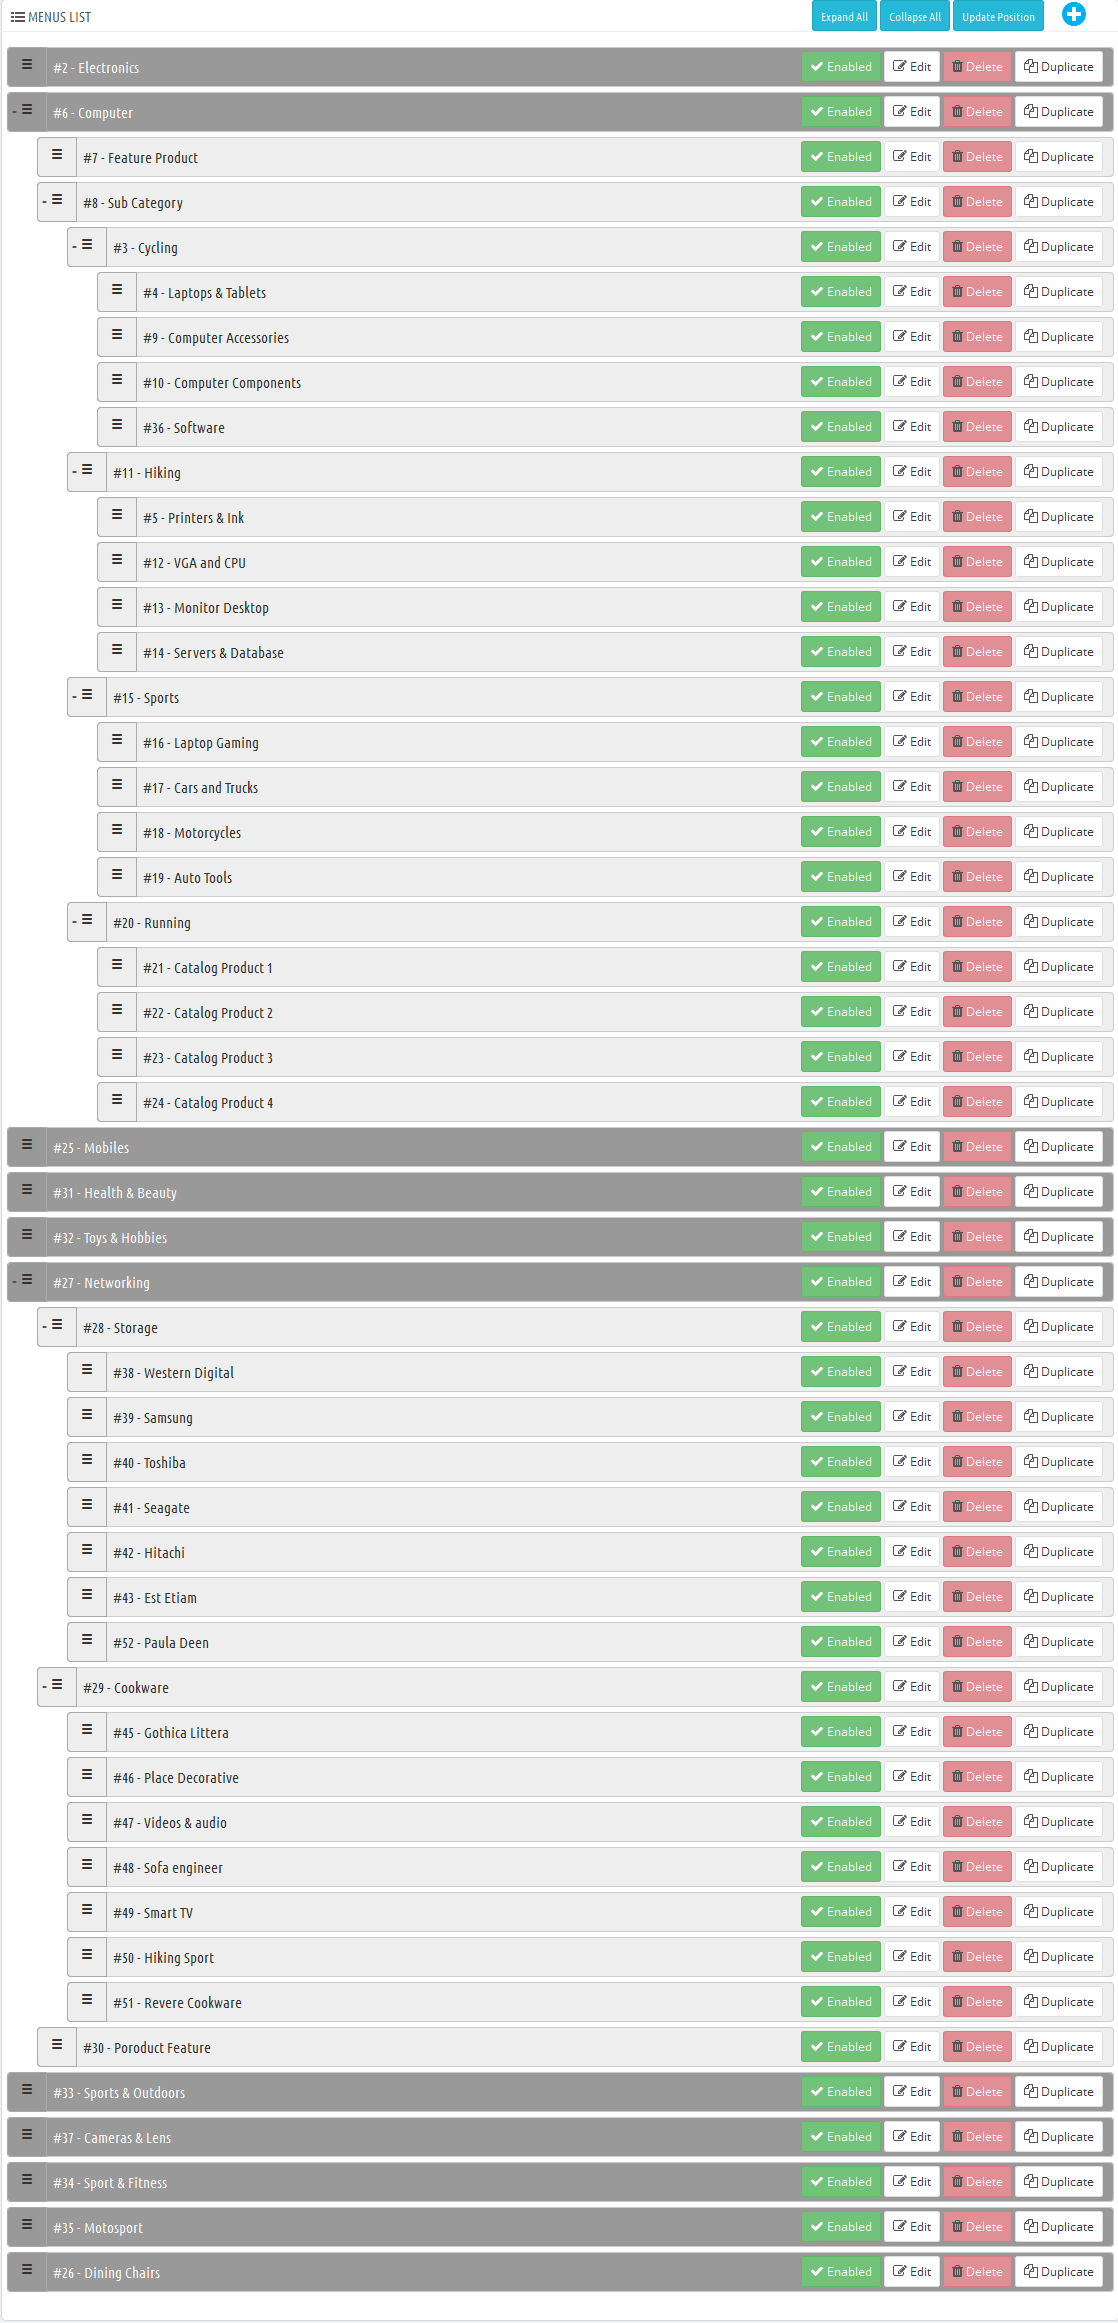Screen dimensions: 1118x2323
Task: Click the drag handle for #25 Mobiles
Action: (27, 1144)
